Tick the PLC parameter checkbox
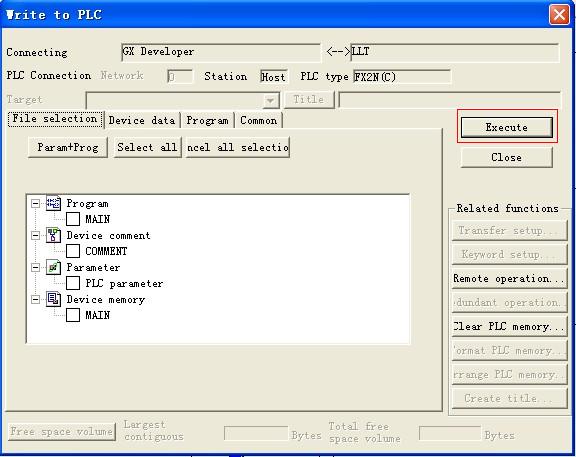 (73, 283)
